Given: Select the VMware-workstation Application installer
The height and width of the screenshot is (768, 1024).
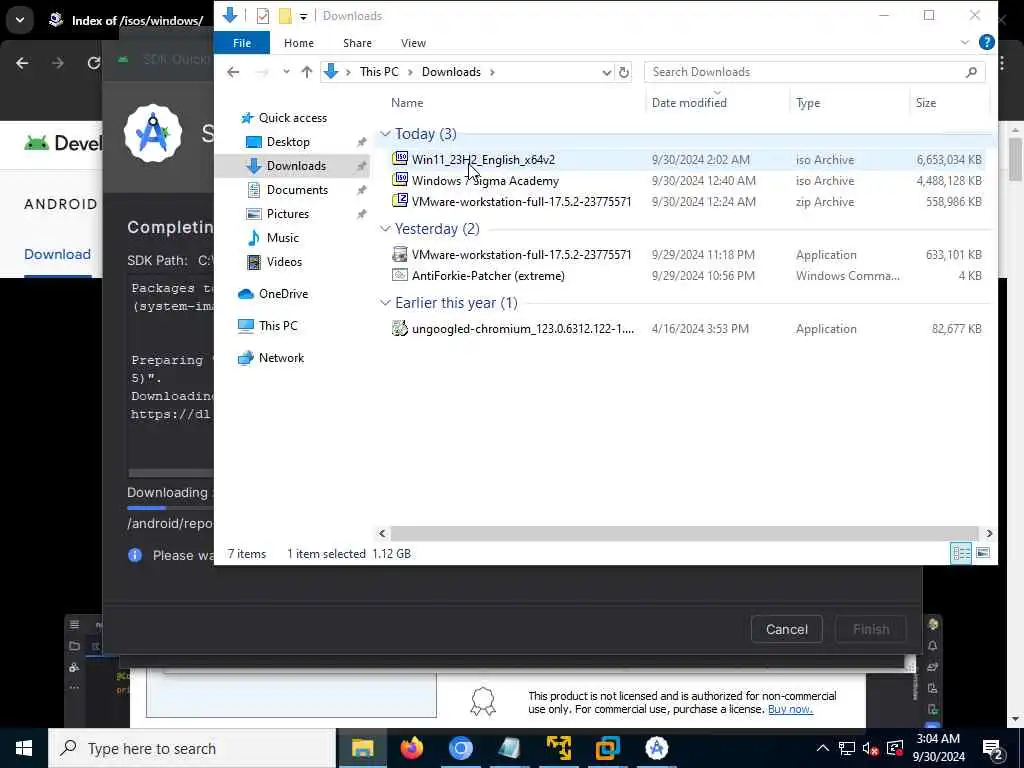Looking at the screenshot, I should click(521, 255).
